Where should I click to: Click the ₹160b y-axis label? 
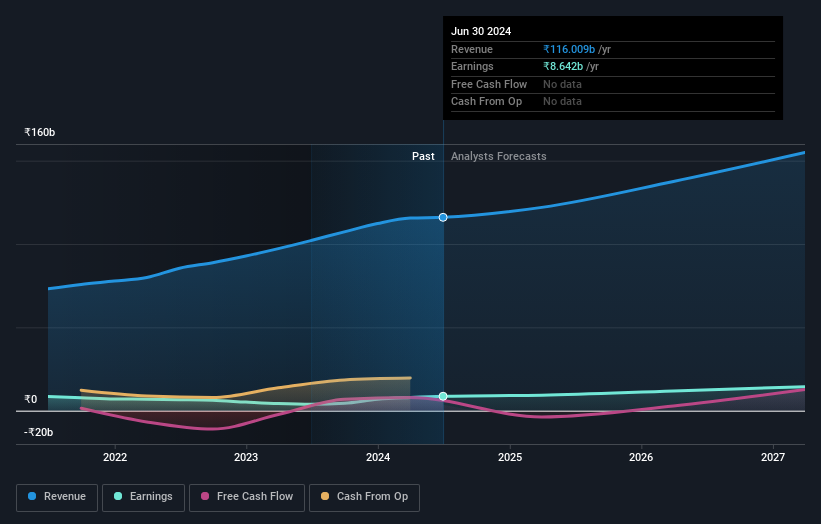pos(40,132)
